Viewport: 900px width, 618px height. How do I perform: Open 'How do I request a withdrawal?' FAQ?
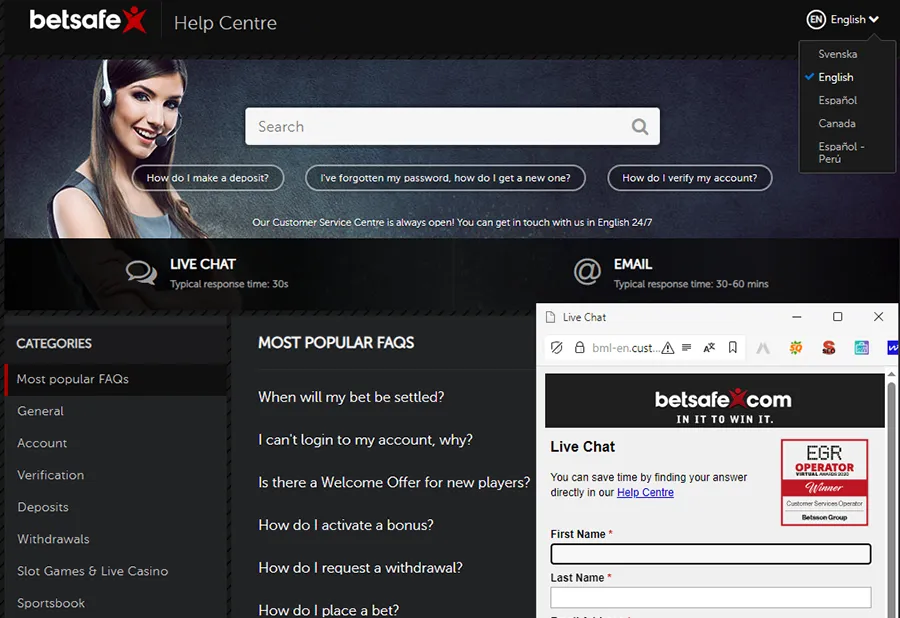click(360, 568)
